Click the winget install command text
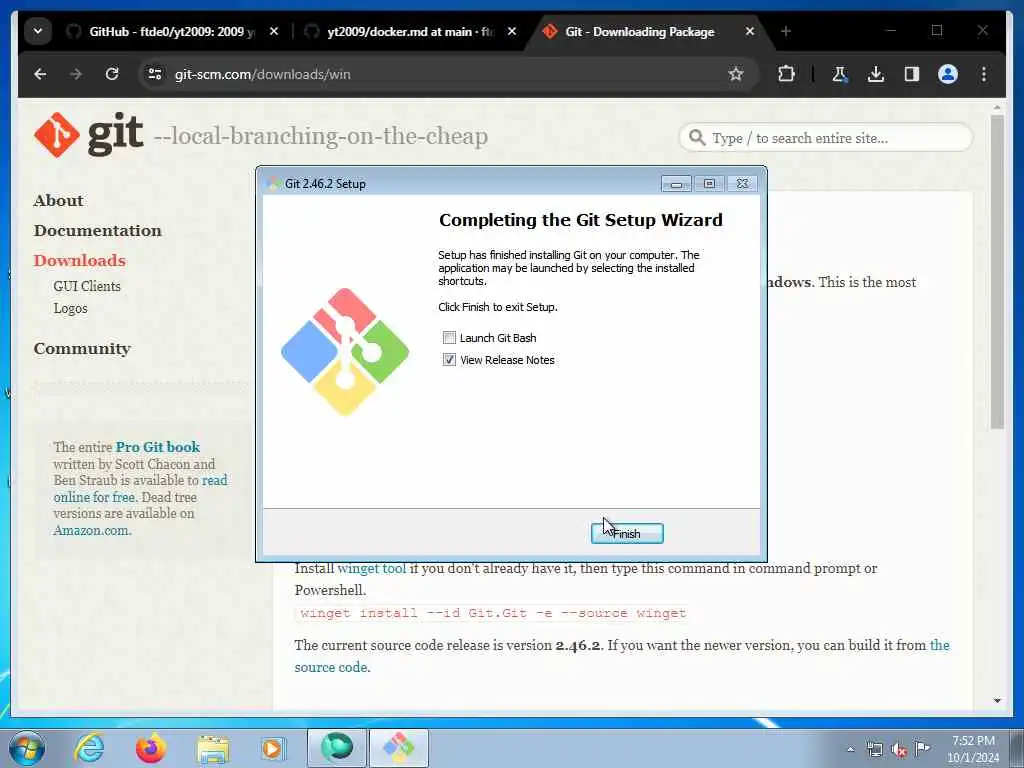The width and height of the screenshot is (1024, 768). (493, 613)
